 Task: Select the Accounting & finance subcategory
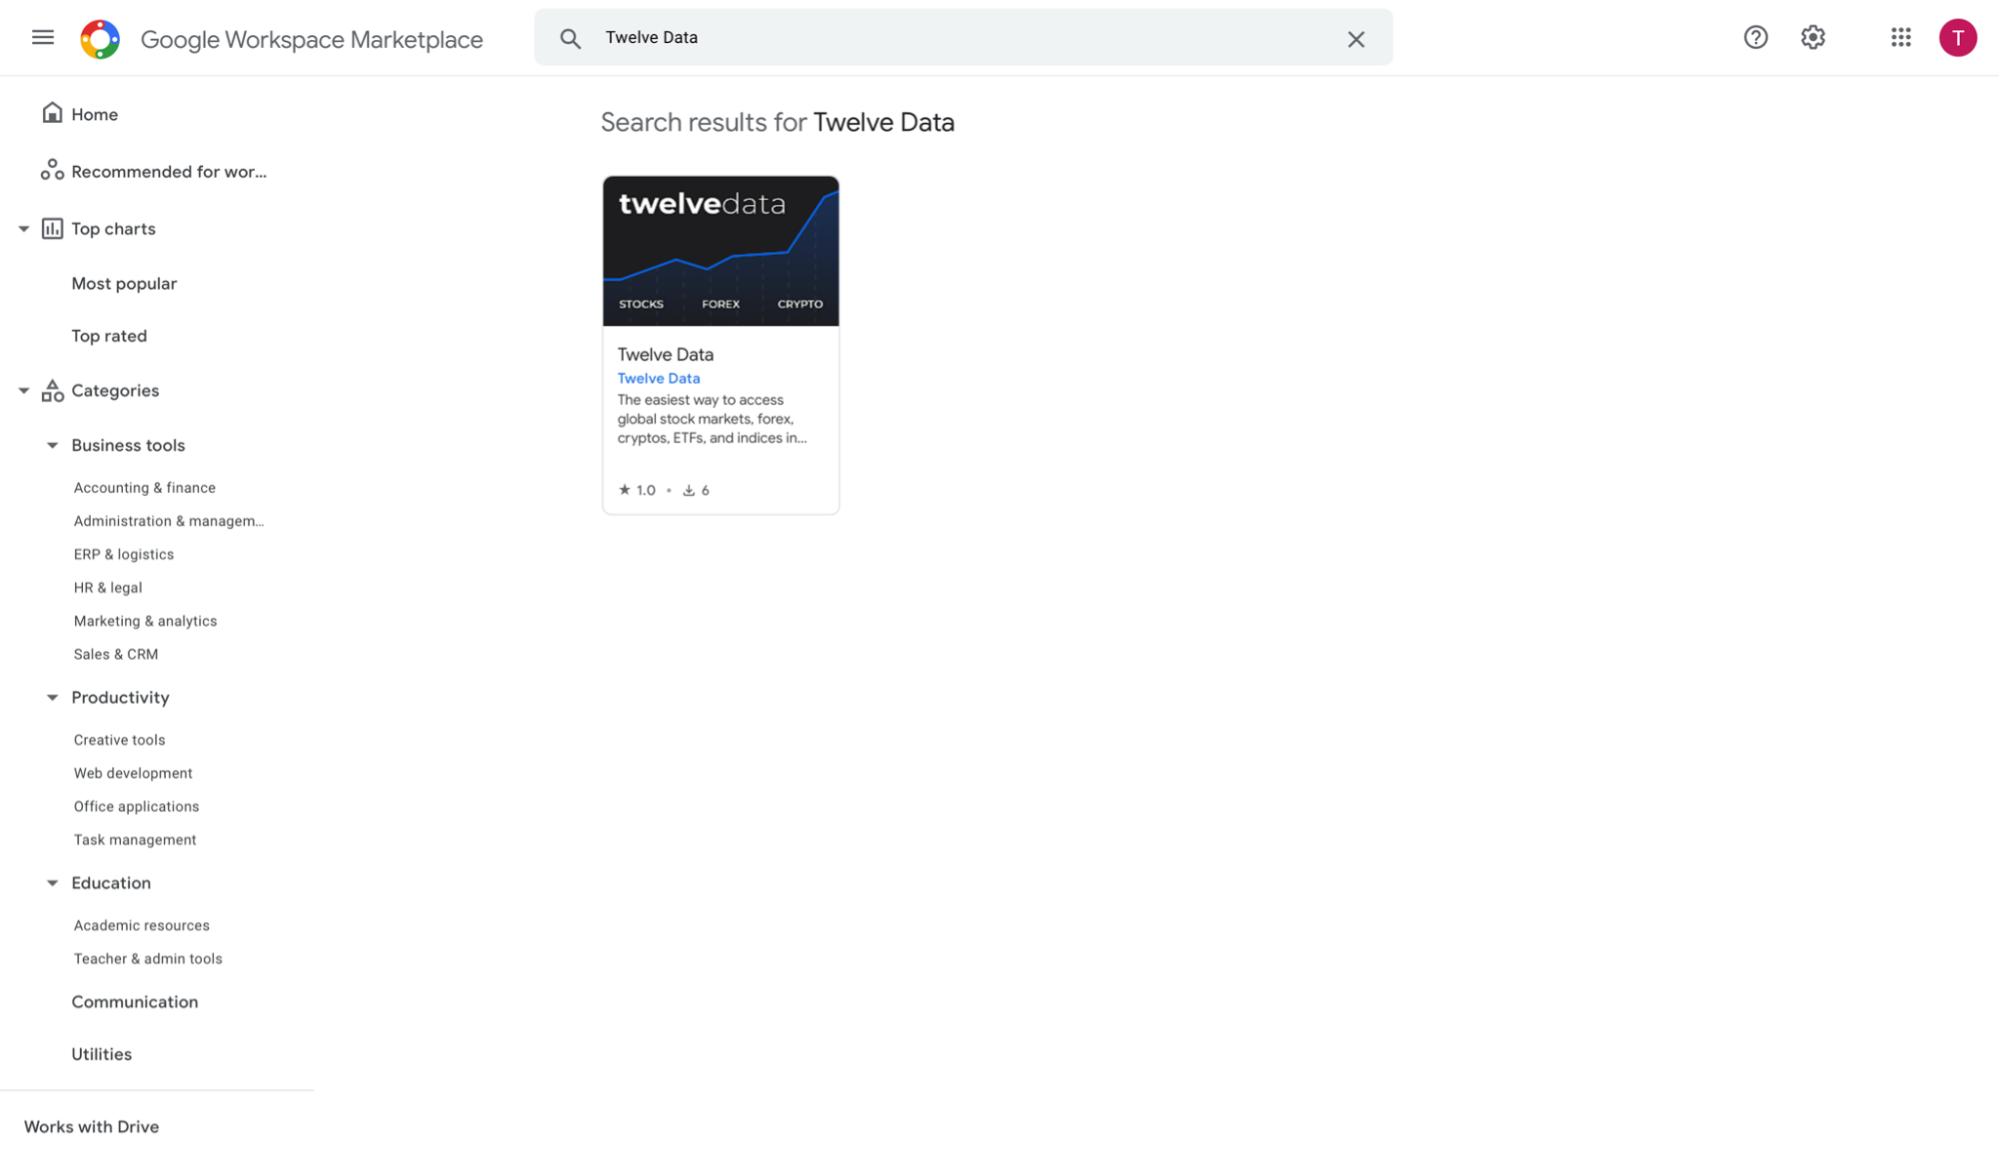coord(144,487)
